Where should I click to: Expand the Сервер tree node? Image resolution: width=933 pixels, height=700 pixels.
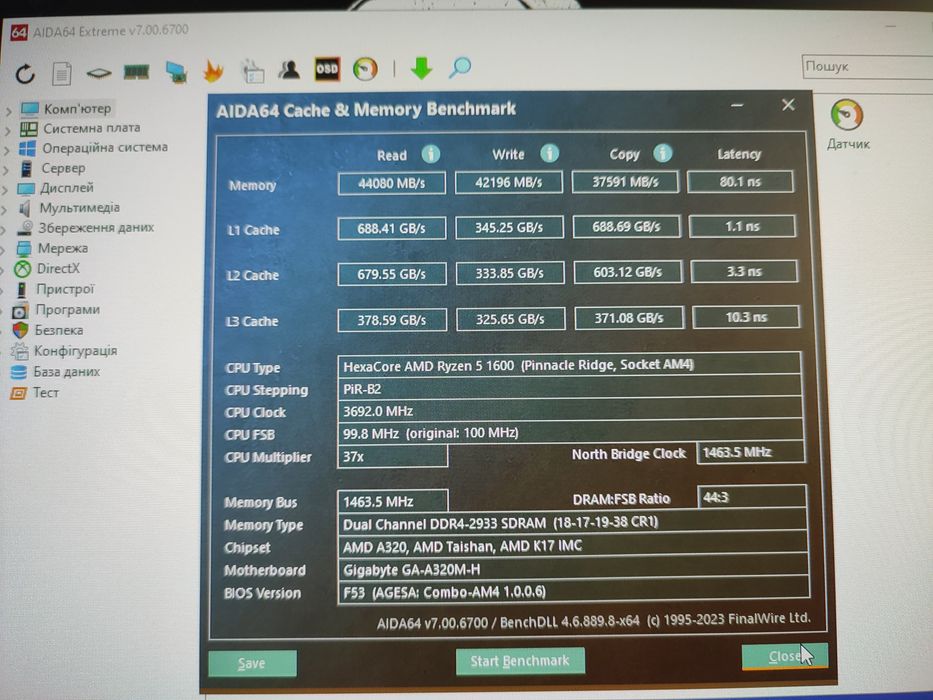click(x=7, y=171)
